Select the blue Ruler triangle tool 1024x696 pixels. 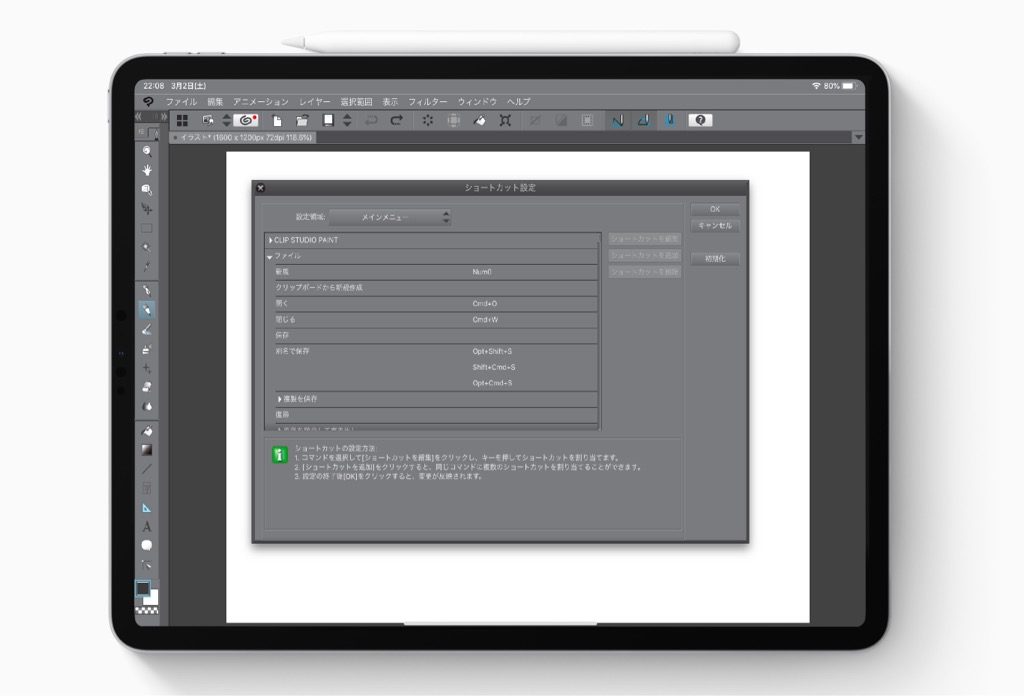pyautogui.click(x=147, y=507)
